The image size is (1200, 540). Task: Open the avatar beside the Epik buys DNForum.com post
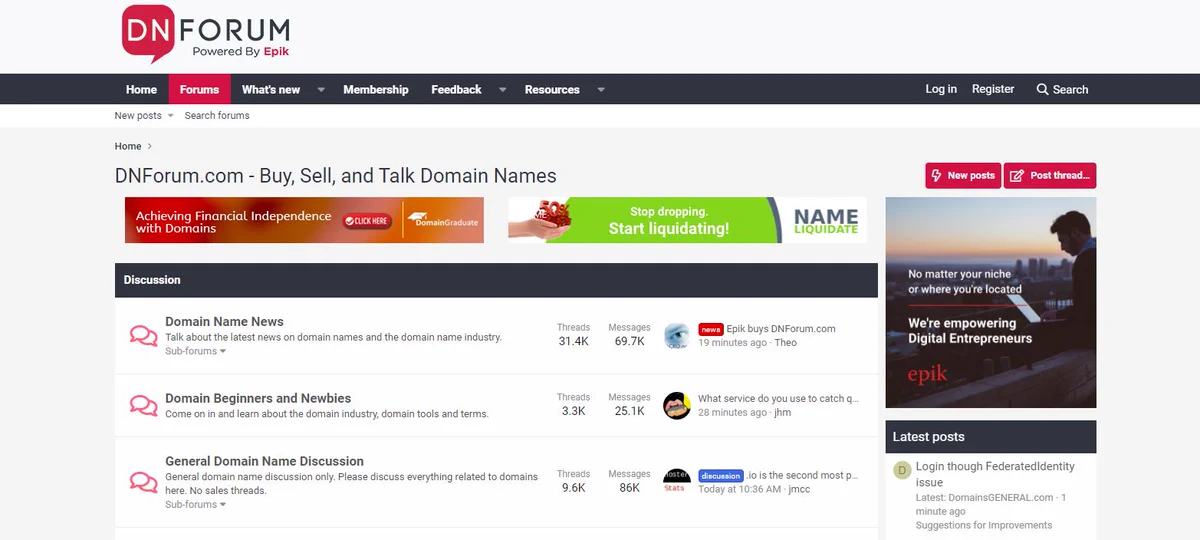click(677, 336)
